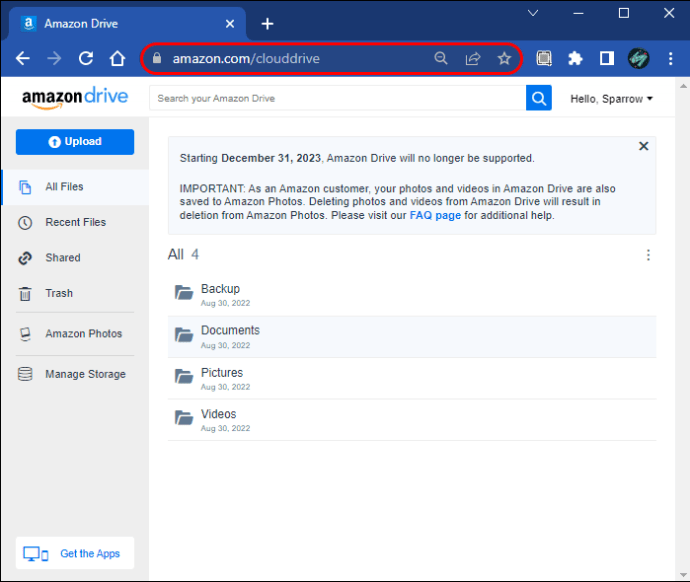Screen dimensions: 690x582
Task: Follow the FAQ page link
Action: coord(435,215)
